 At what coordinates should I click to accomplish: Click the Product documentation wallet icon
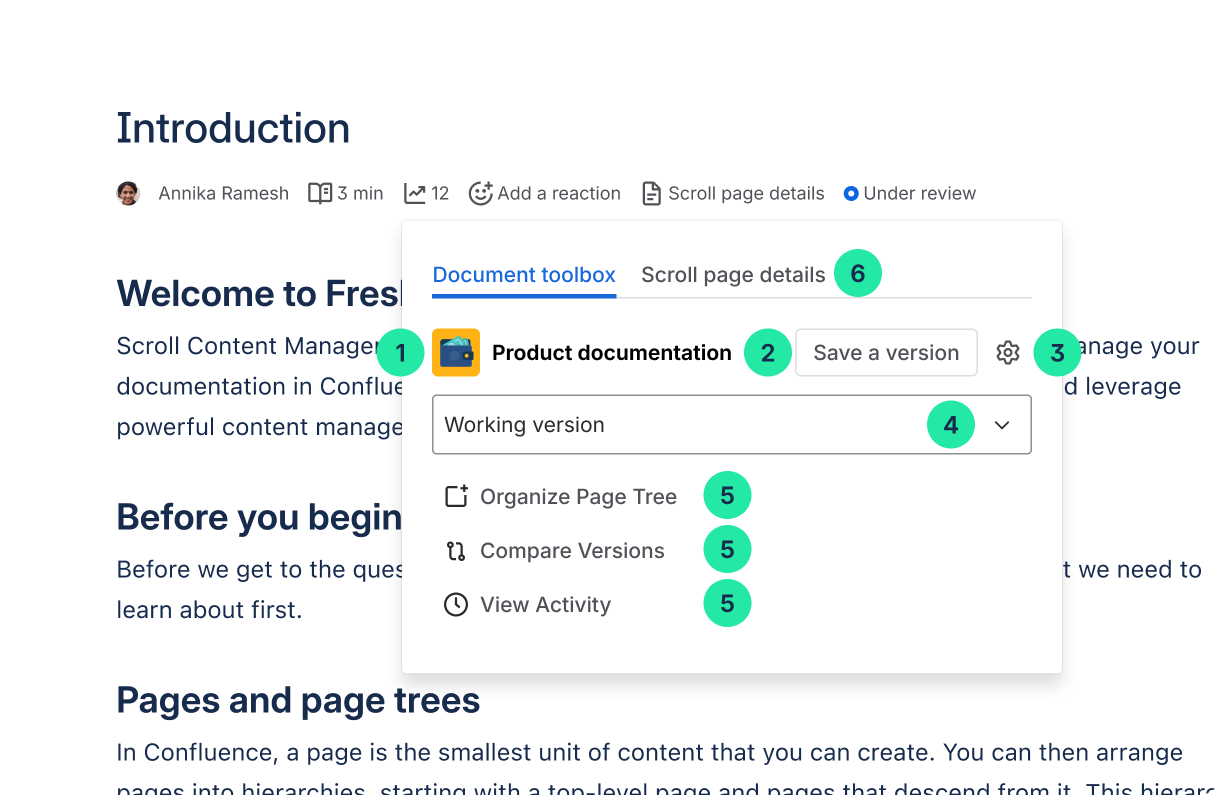click(456, 353)
